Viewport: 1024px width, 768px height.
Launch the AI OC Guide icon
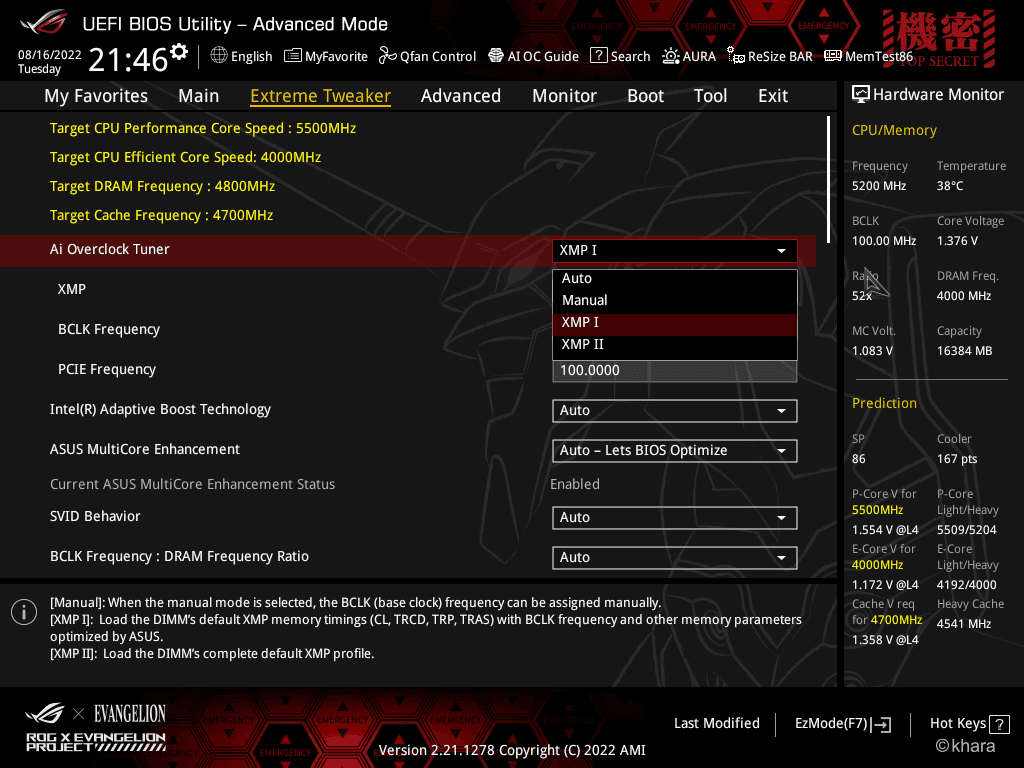click(x=496, y=56)
